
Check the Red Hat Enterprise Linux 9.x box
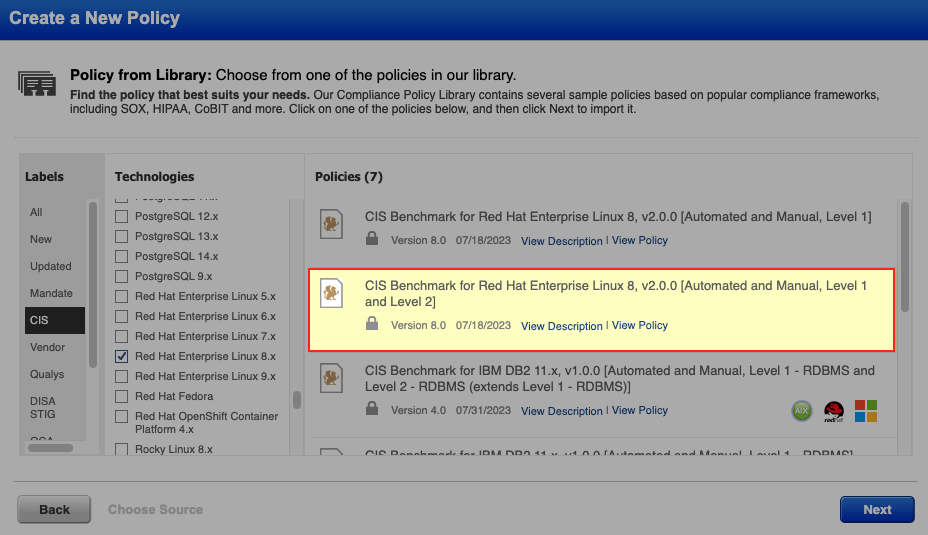pos(122,376)
